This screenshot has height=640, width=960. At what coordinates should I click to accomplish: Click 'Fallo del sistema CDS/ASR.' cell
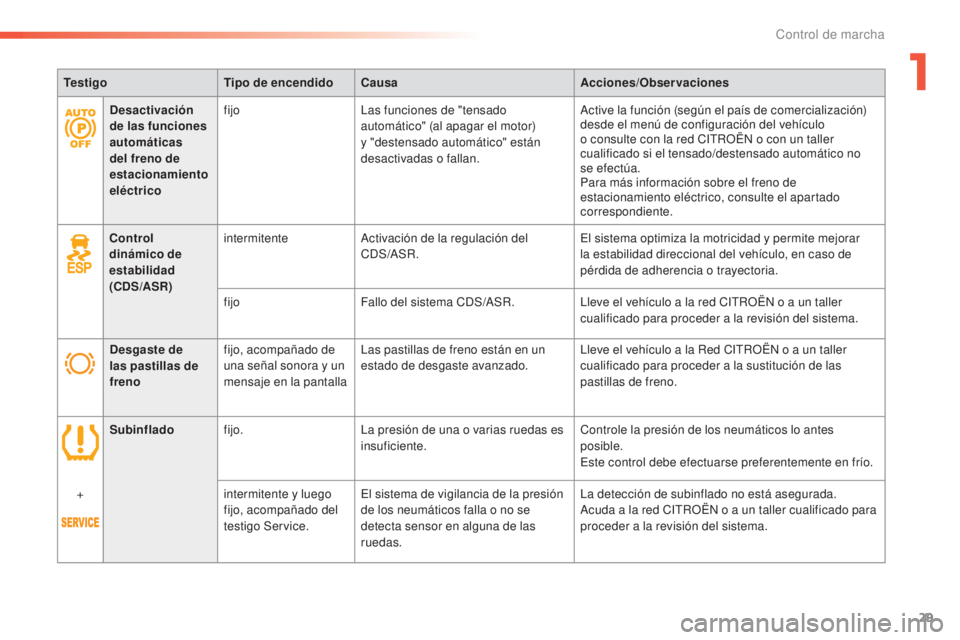(438, 302)
